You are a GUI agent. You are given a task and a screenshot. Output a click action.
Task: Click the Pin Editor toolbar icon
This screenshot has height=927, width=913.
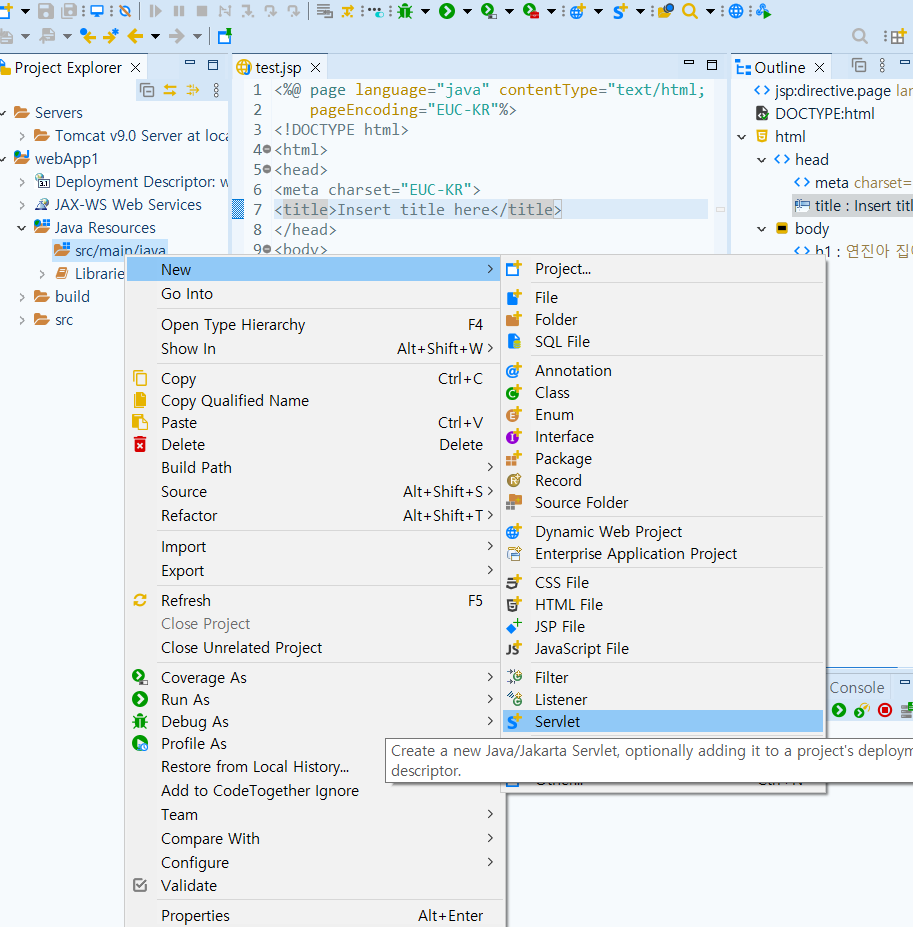click(x=225, y=36)
